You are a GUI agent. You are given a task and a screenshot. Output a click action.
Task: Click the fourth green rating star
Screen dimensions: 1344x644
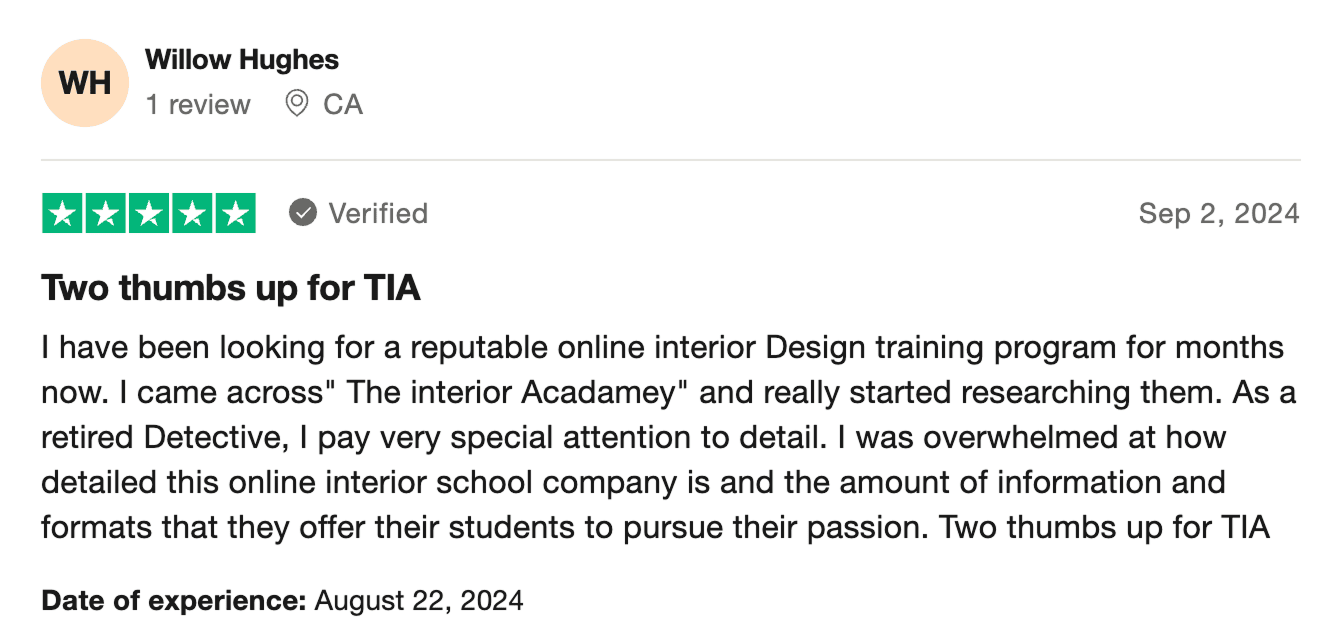(192, 213)
